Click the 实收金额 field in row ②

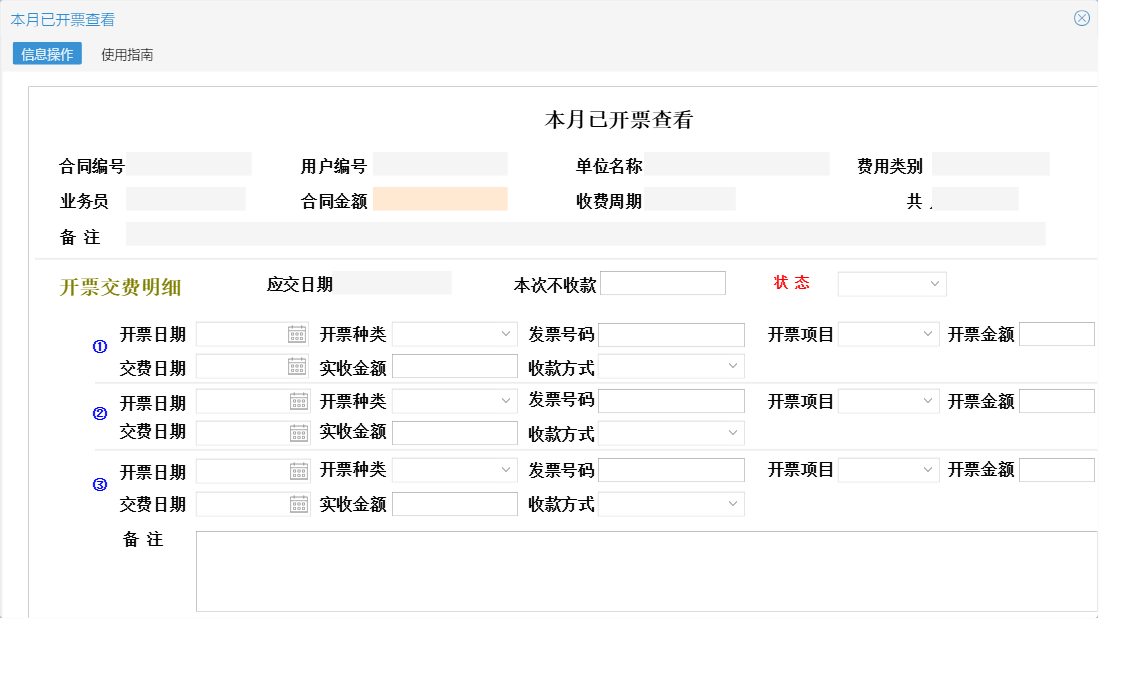(455, 433)
